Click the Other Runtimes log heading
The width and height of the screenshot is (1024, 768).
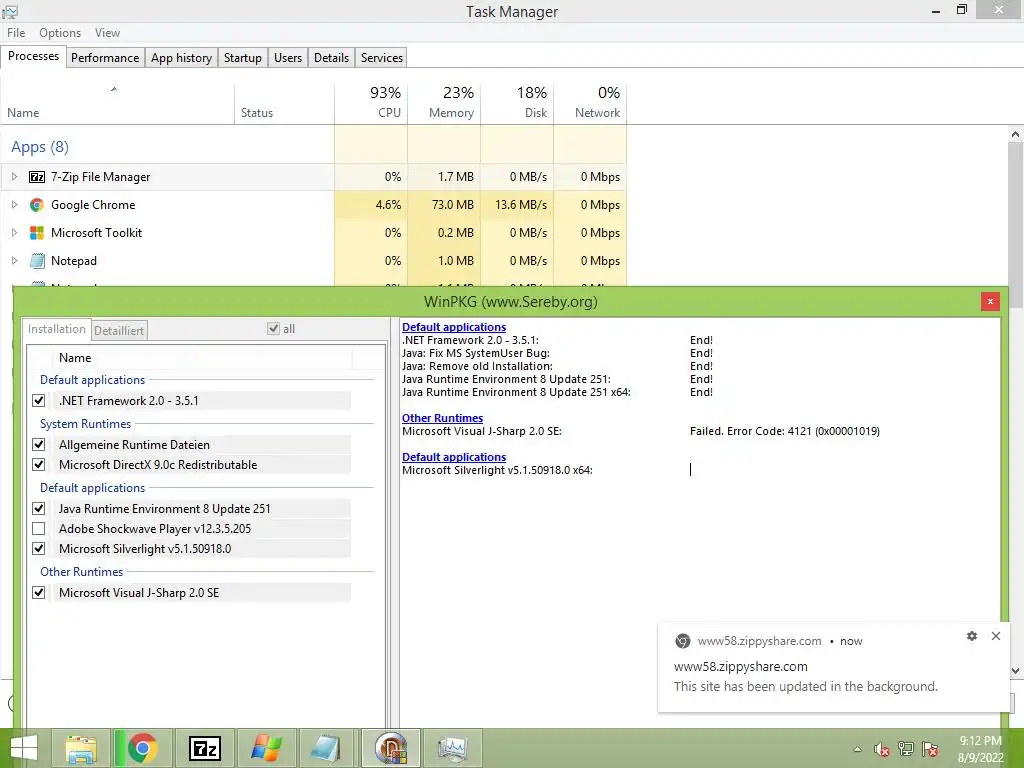point(442,418)
